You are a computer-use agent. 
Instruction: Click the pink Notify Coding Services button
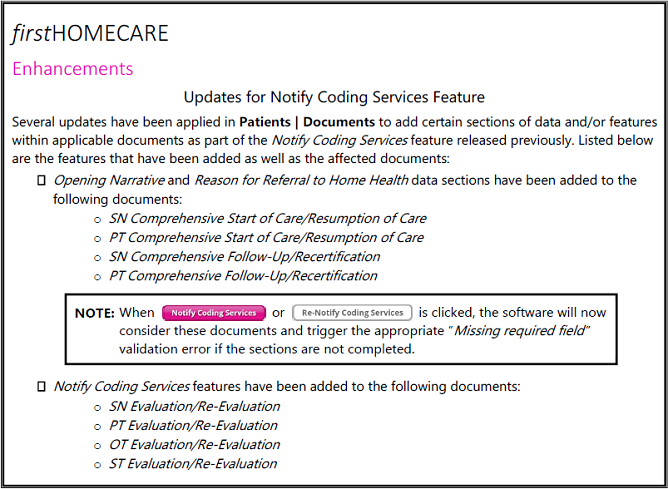[x=214, y=313]
